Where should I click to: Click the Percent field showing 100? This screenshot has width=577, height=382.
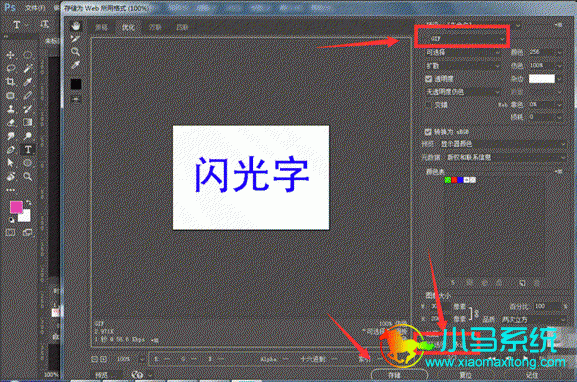[x=547, y=306]
